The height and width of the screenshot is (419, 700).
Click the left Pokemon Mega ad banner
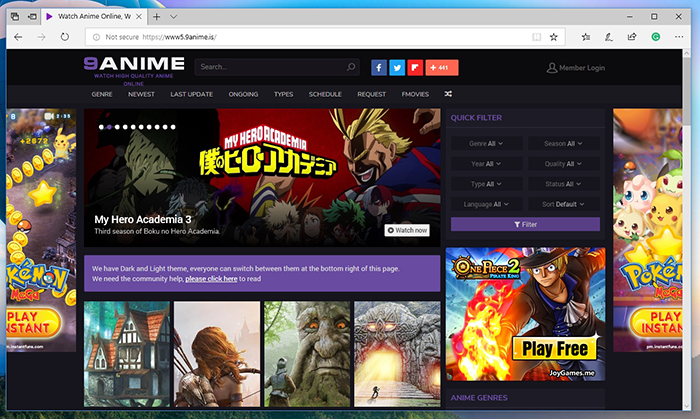41,230
